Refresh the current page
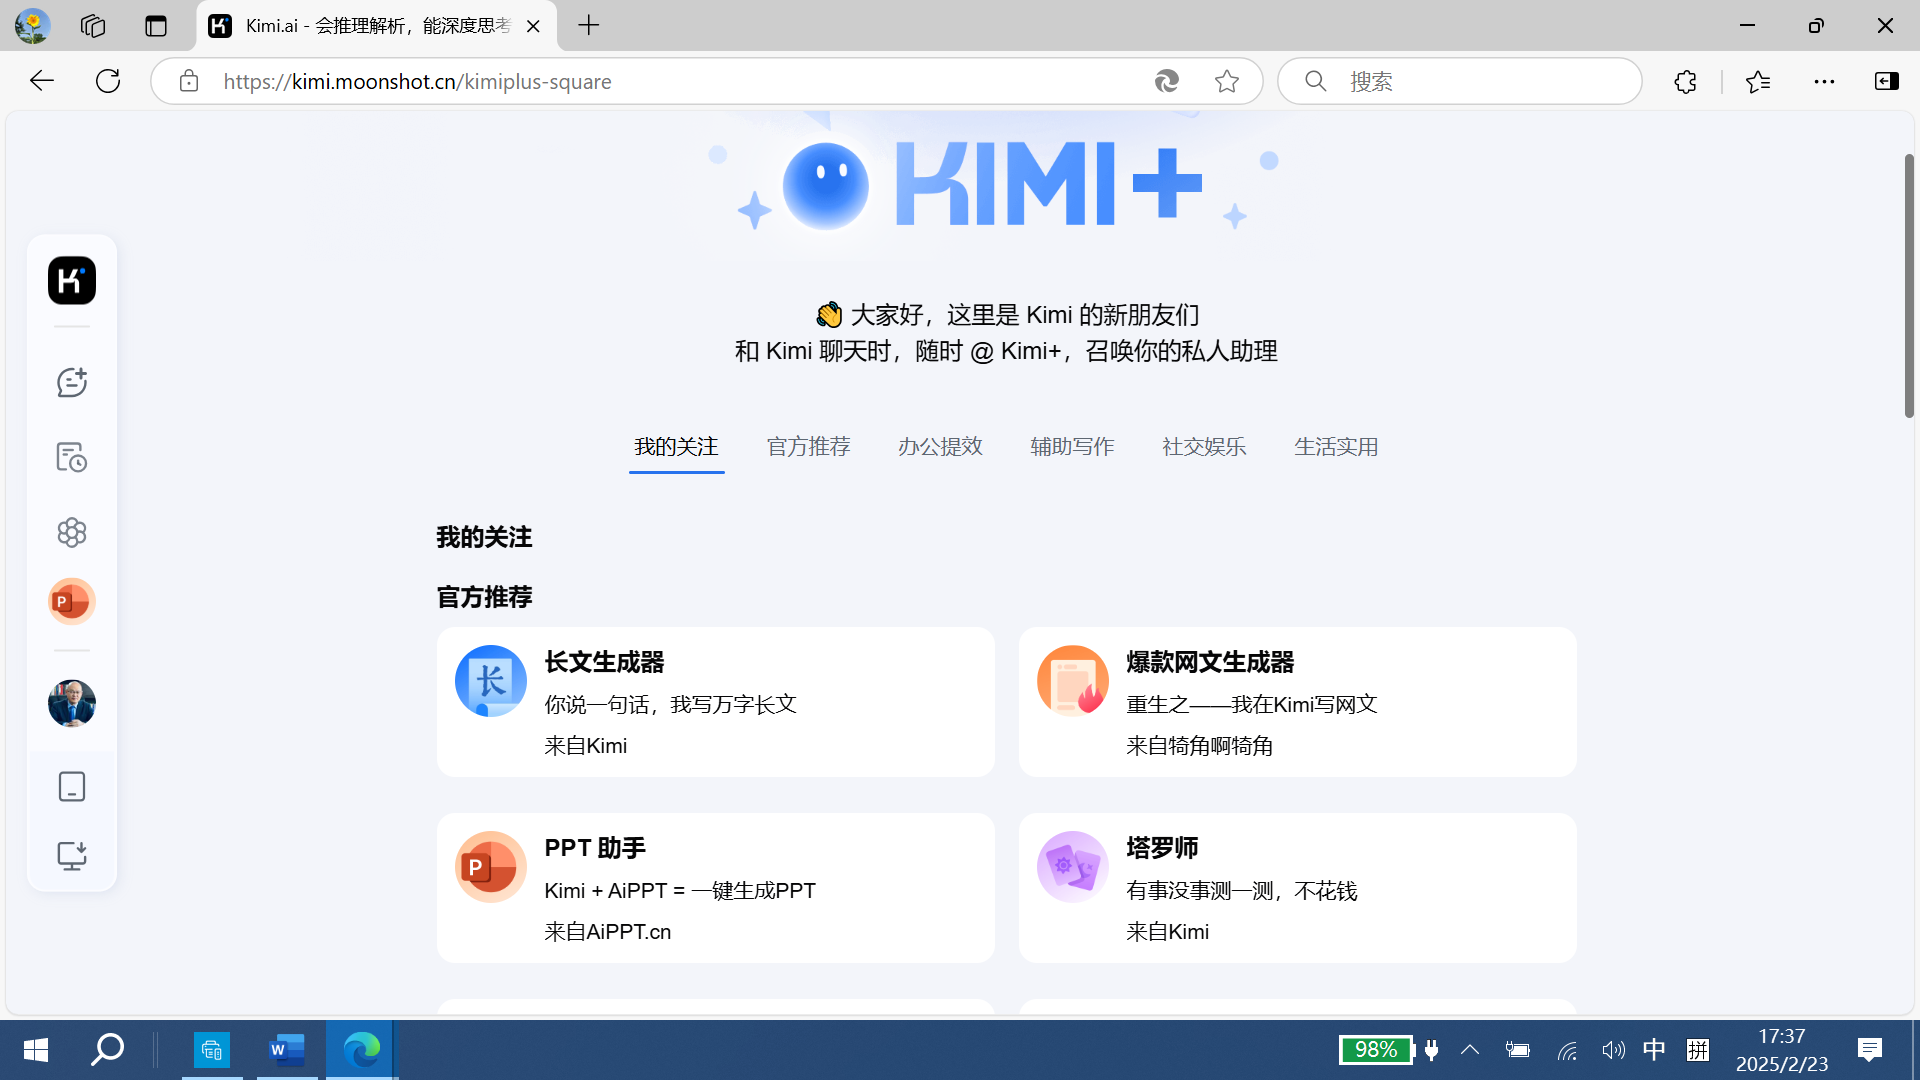This screenshot has height=1080, width=1920. (x=108, y=81)
